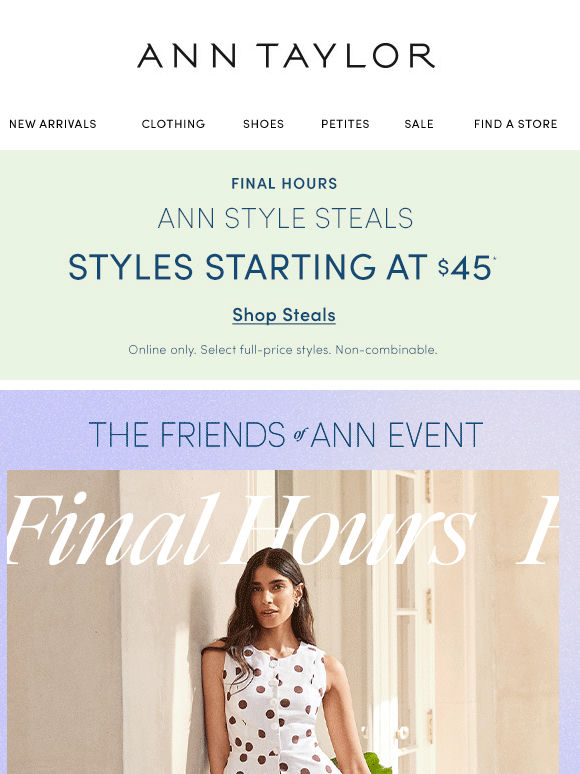Click the cropped letter F at photo's right edge

(538, 531)
